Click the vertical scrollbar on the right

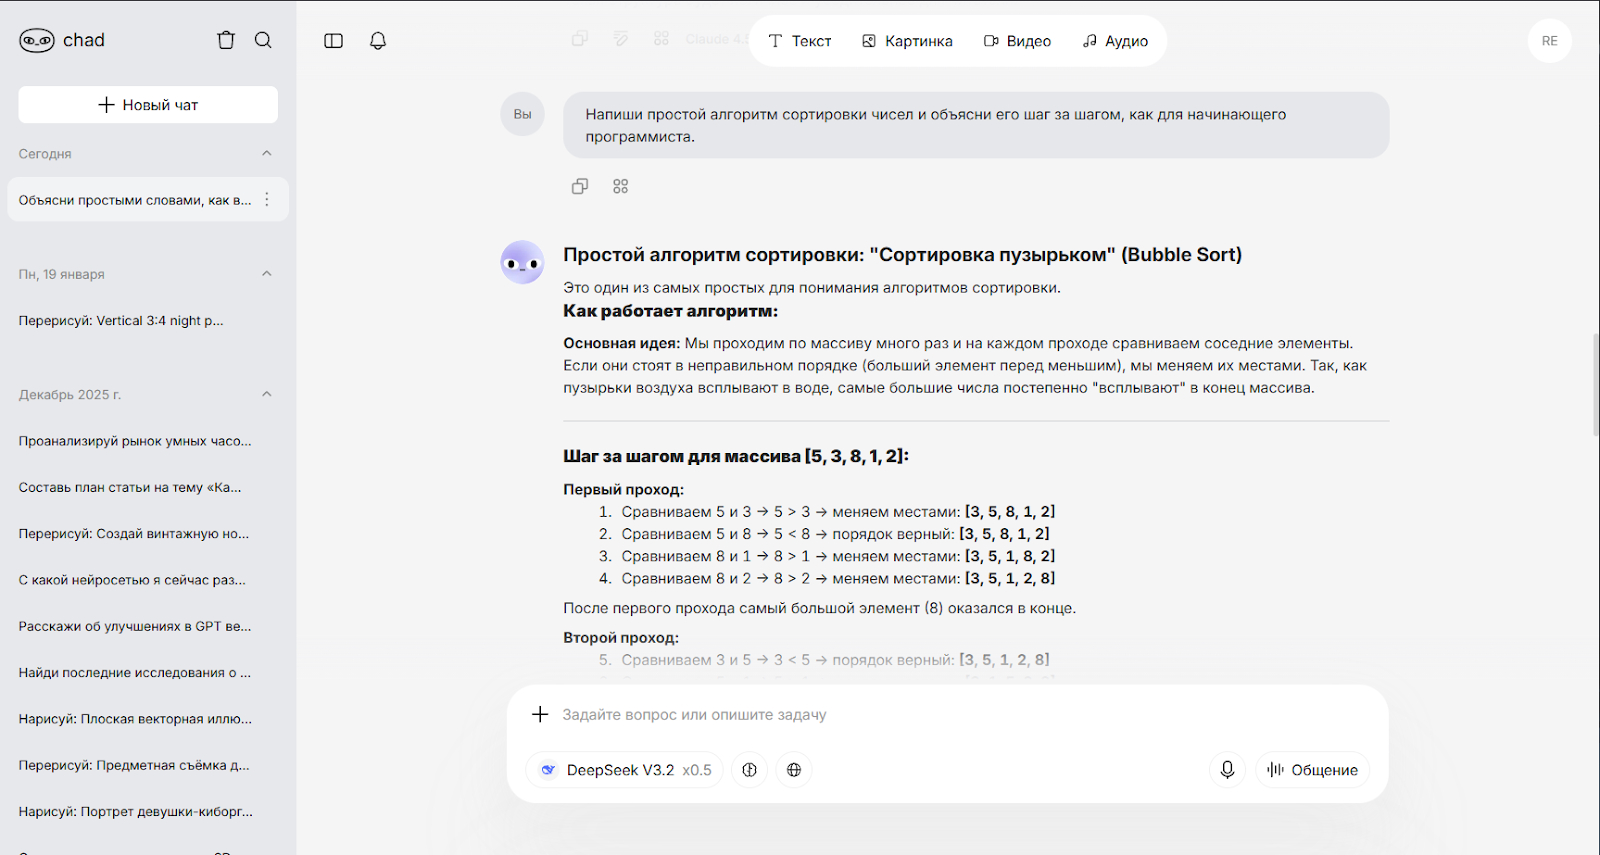pyautogui.click(x=1595, y=385)
